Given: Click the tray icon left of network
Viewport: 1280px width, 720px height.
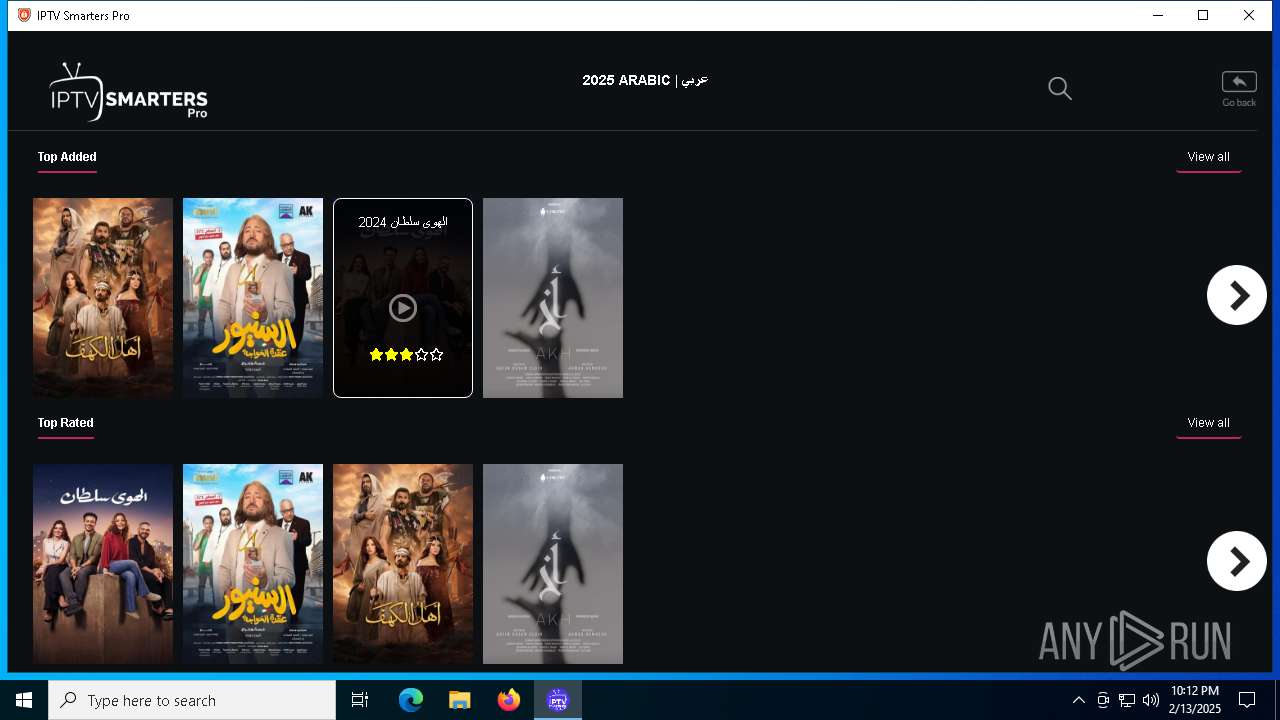Looking at the screenshot, I should coord(1103,700).
